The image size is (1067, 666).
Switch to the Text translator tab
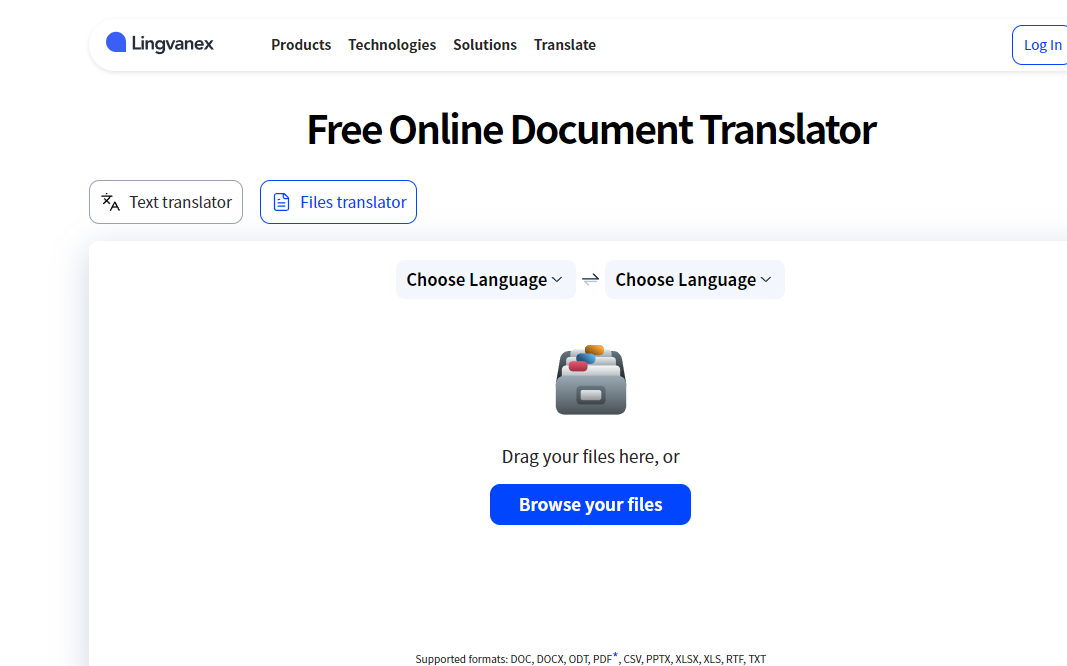180,202
